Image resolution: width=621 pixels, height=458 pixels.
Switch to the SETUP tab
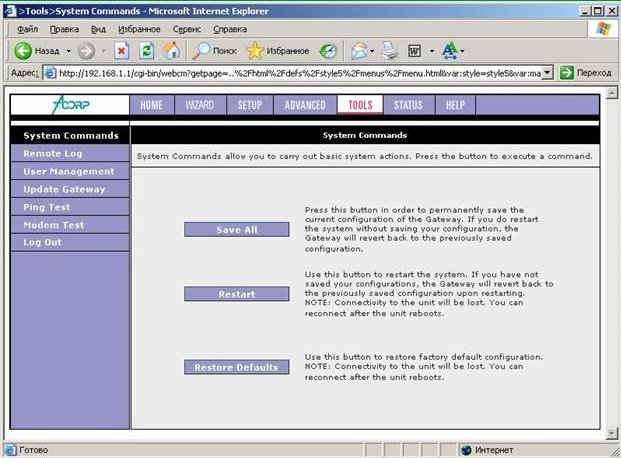click(x=250, y=105)
